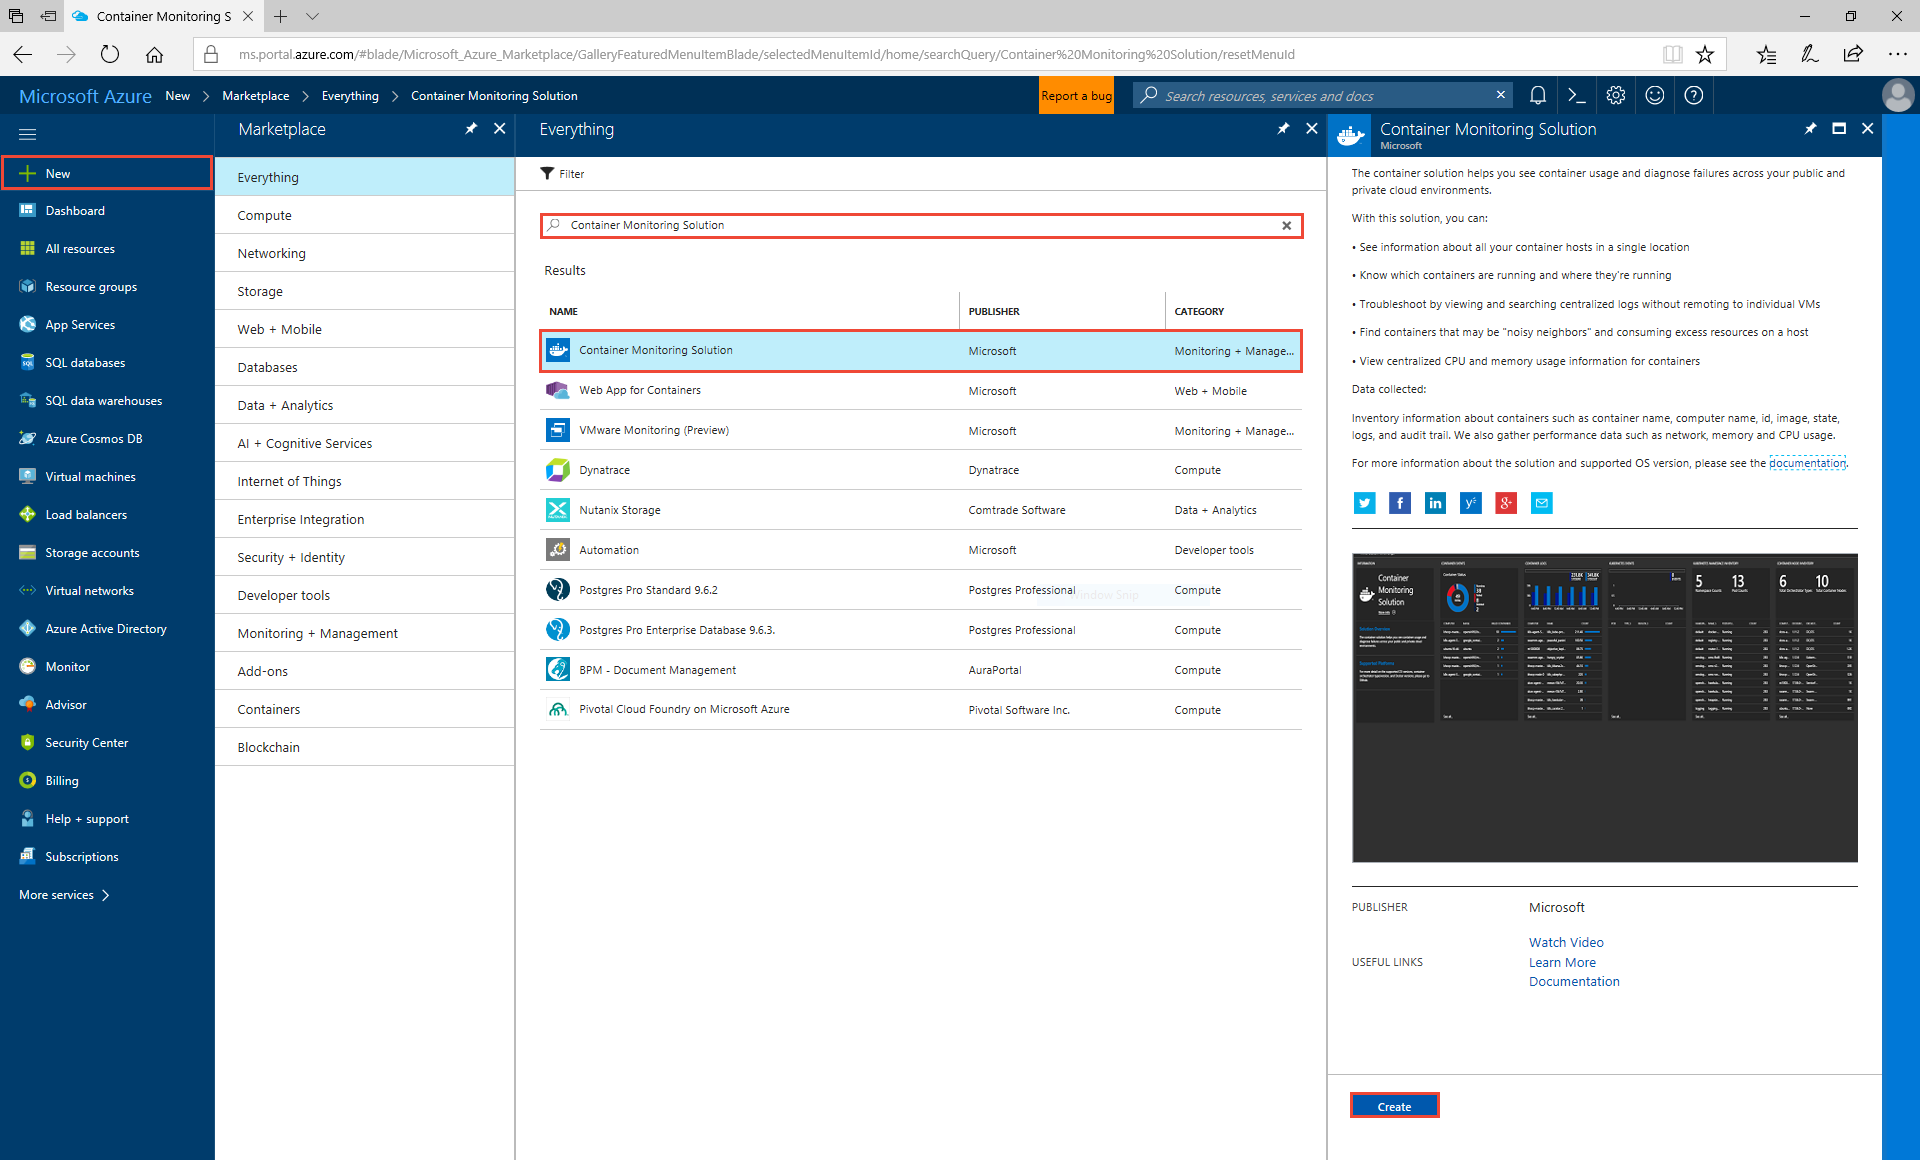This screenshot has height=1160, width=1920.
Task: Expand the More services menu item
Action: click(x=66, y=895)
